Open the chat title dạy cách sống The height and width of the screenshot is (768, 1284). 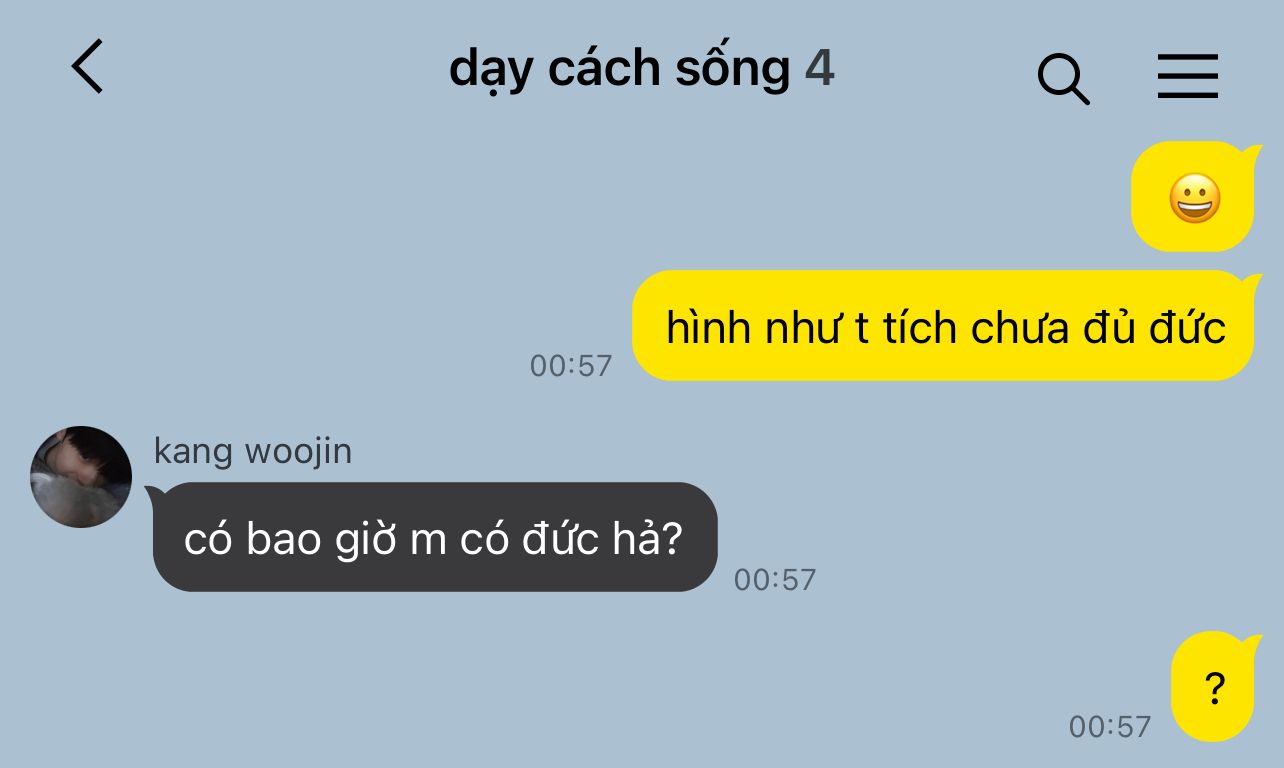click(620, 70)
